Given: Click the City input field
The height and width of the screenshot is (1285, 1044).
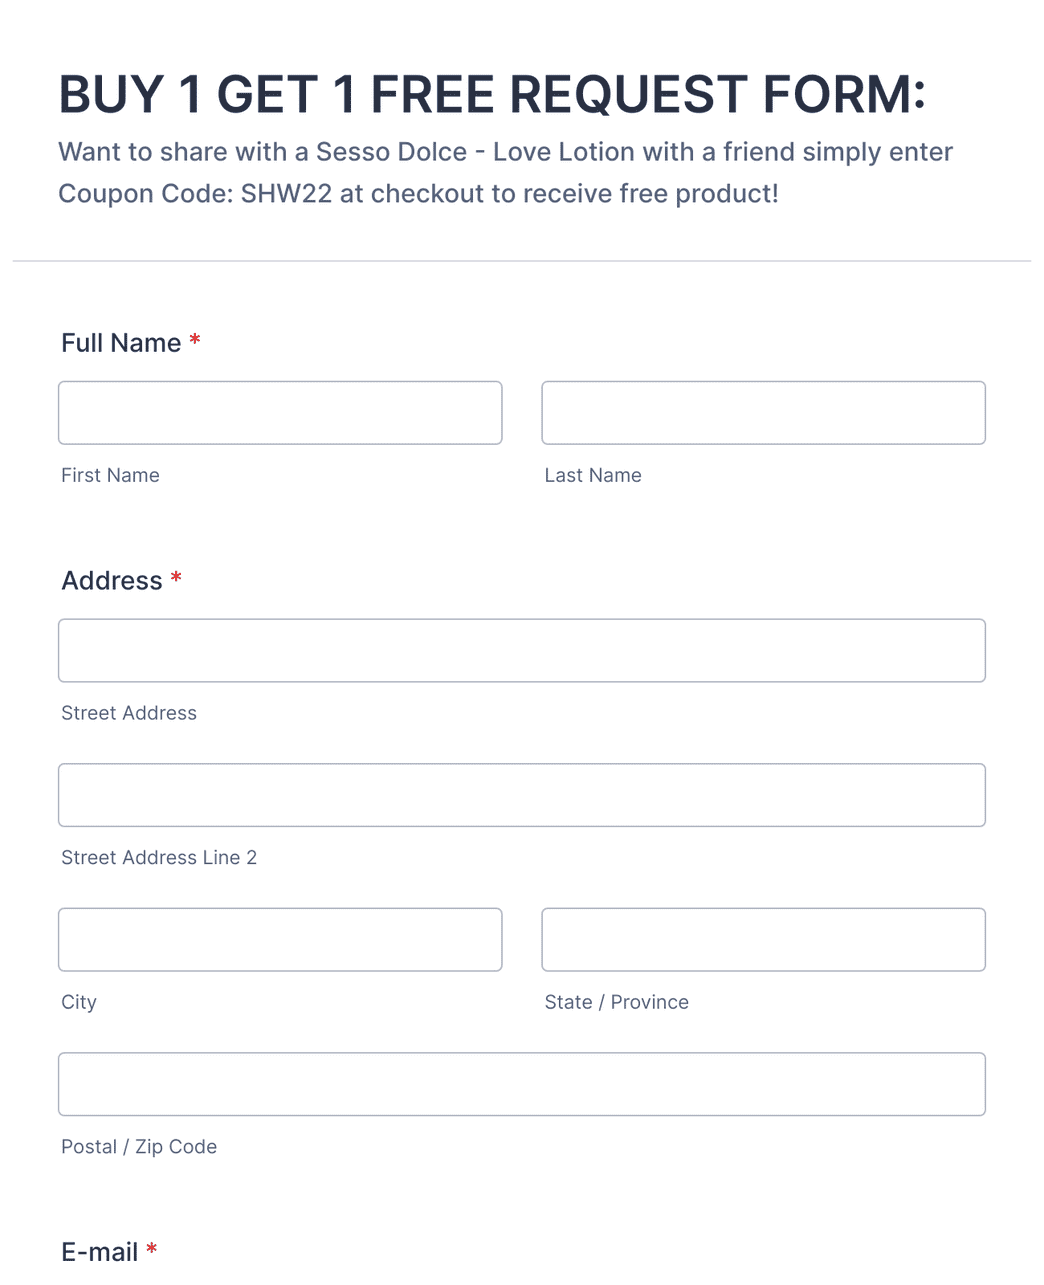Looking at the screenshot, I should click(x=280, y=939).
